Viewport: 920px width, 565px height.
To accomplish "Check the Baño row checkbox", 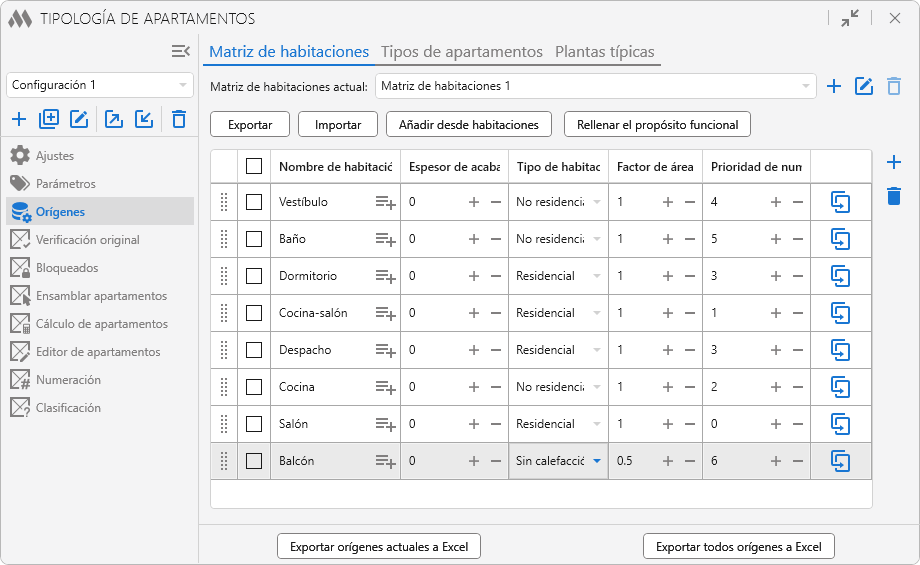I will tap(254, 239).
